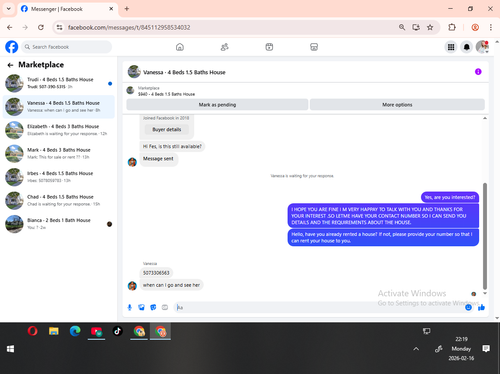
Task: Click More options button
Action: [x=397, y=105]
